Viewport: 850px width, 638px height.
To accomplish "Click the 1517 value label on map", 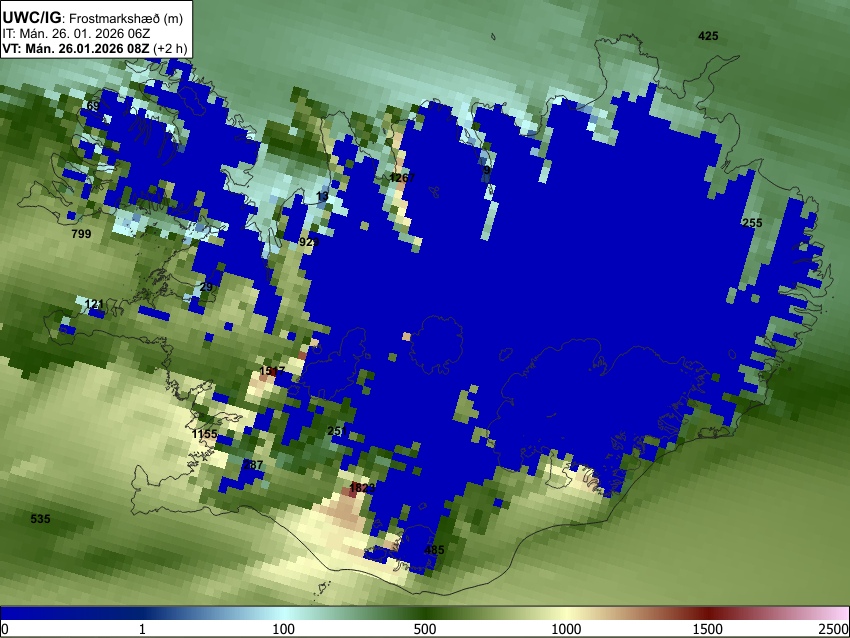I will pyautogui.click(x=272, y=371).
